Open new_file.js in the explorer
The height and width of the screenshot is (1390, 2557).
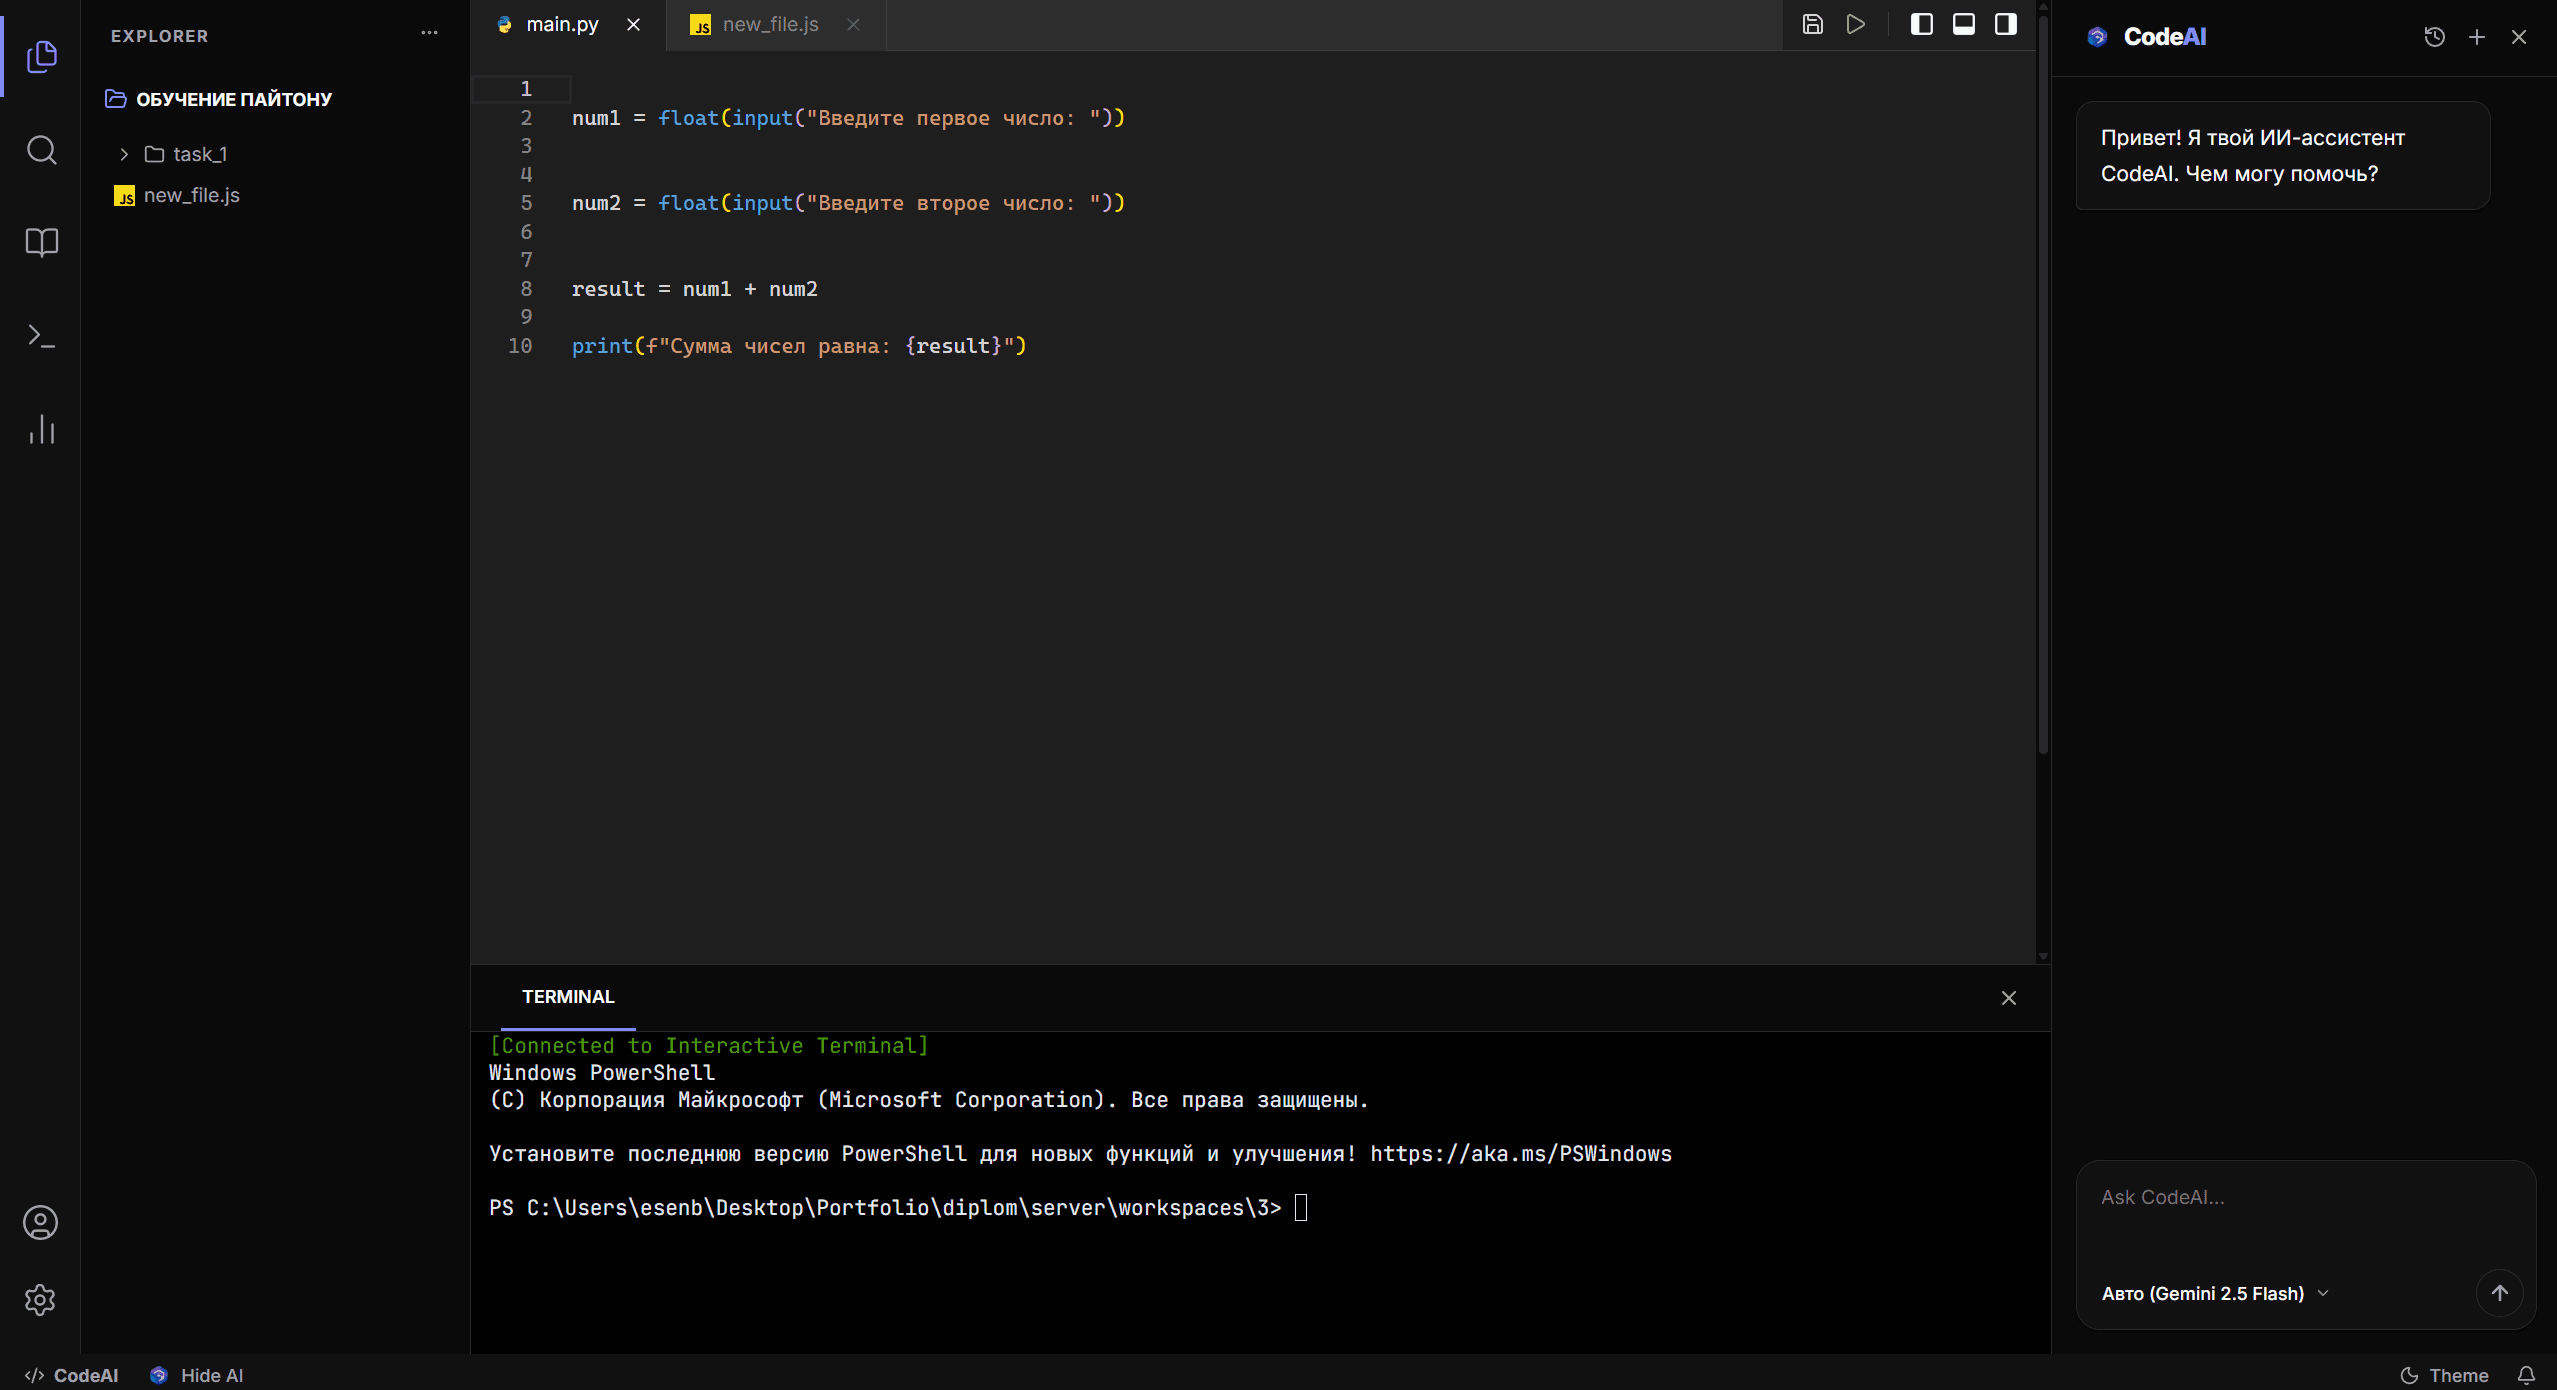(x=275, y=195)
